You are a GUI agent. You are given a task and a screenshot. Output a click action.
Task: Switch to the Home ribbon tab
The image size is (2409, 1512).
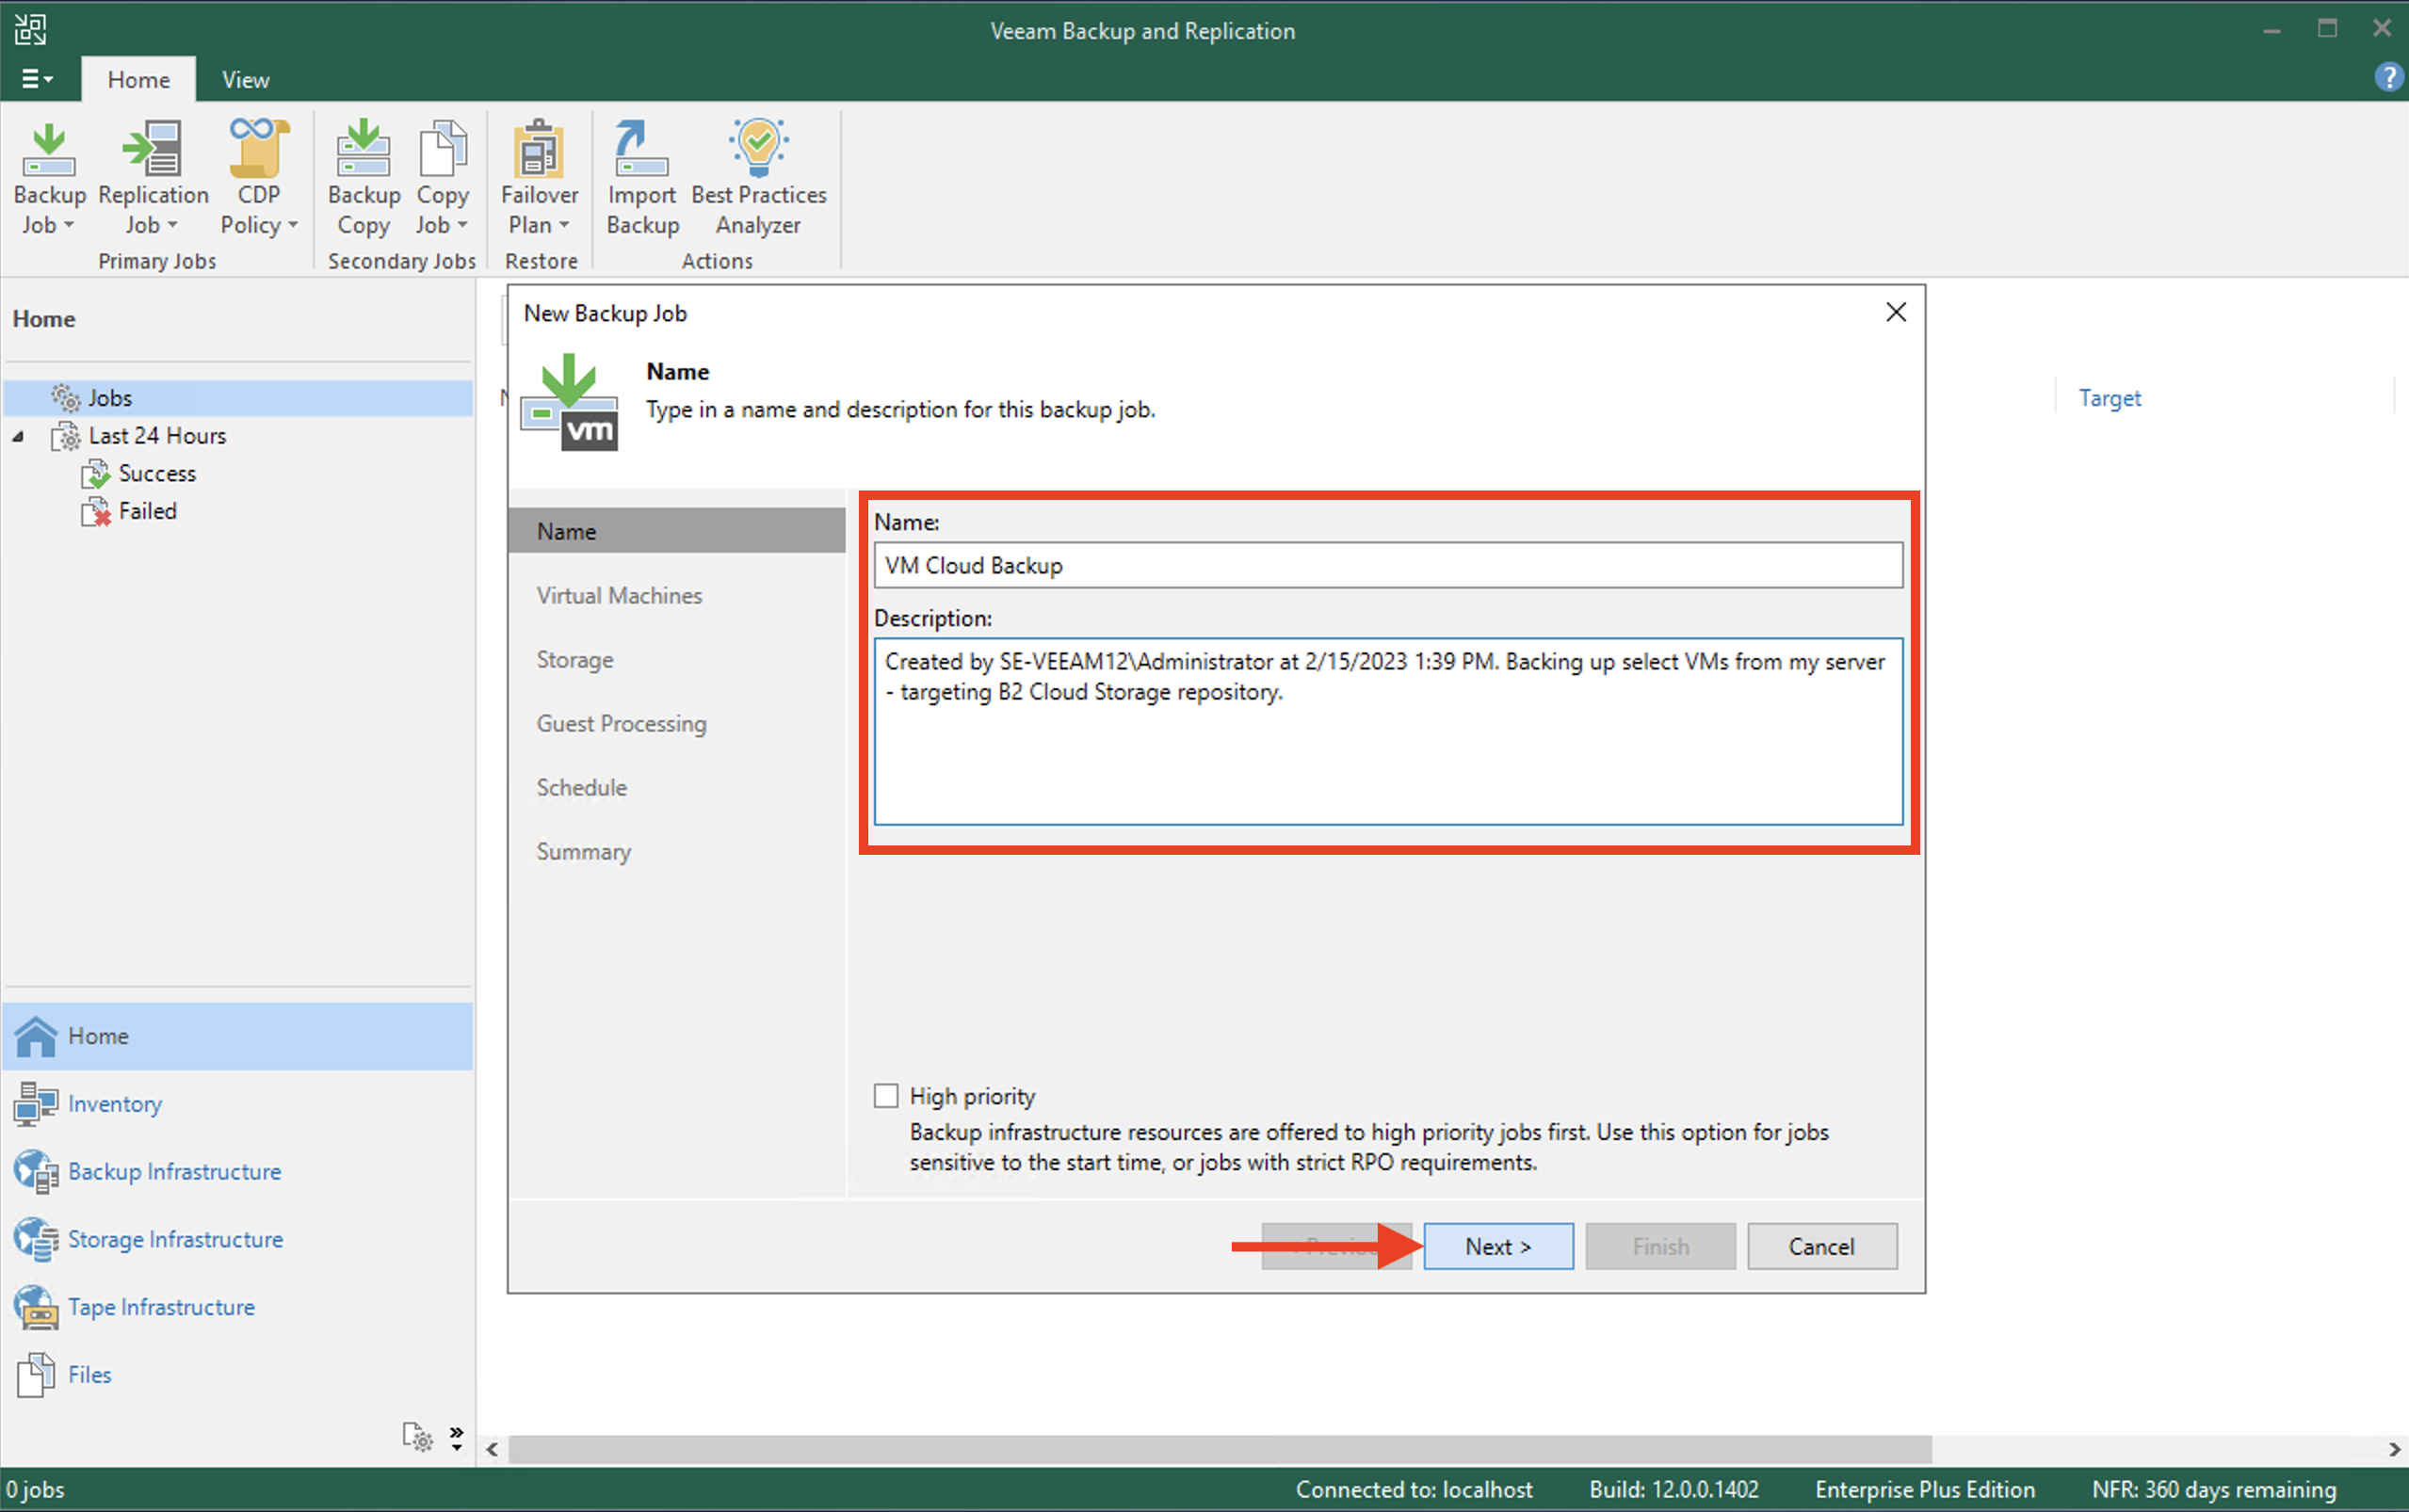tap(138, 80)
